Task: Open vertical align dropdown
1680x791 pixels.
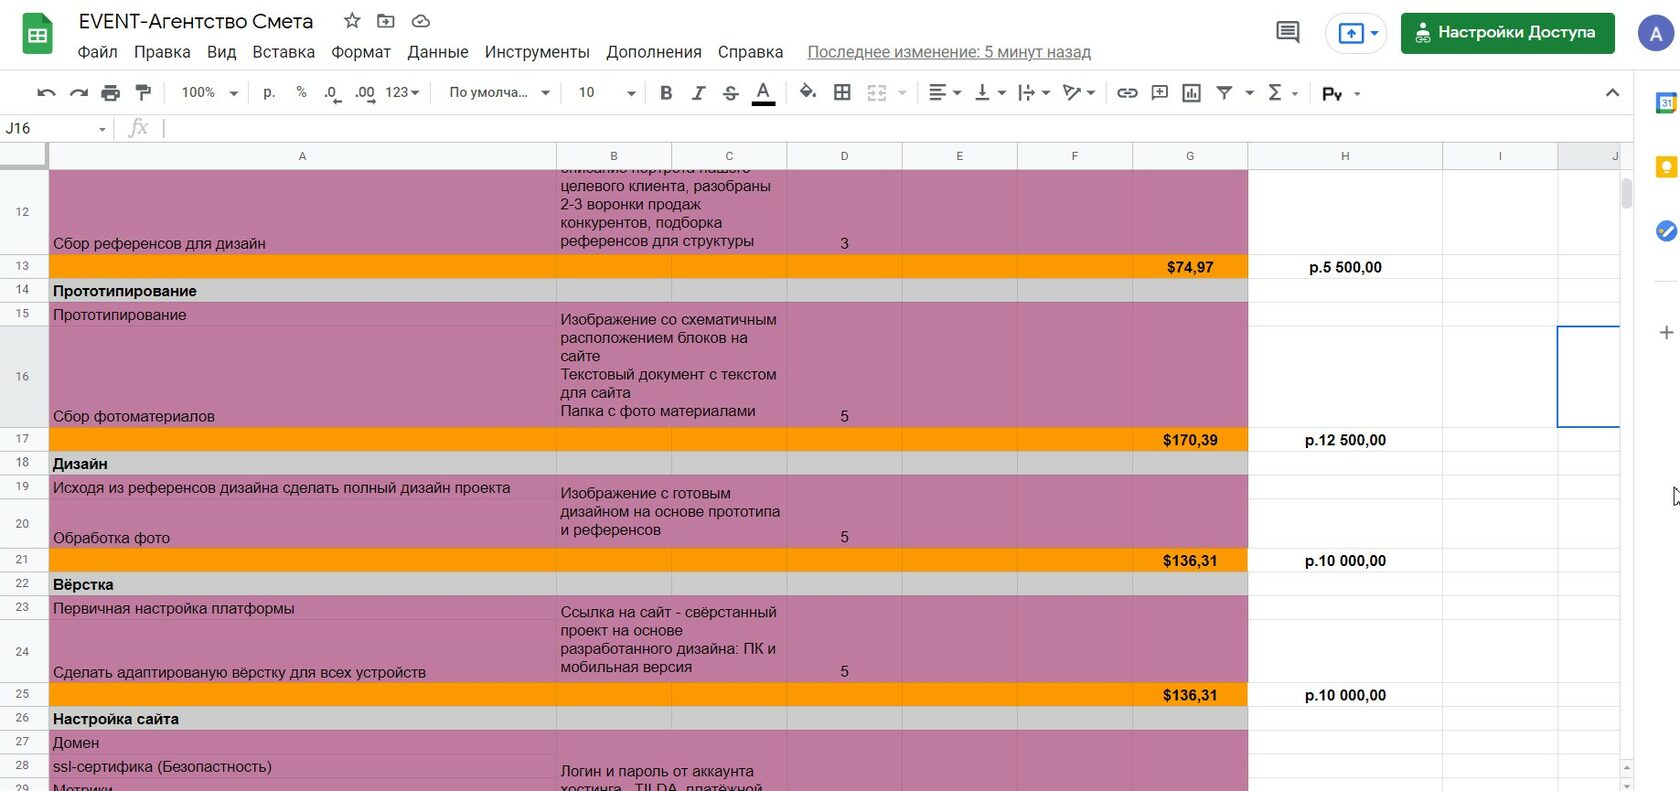Action: click(x=989, y=93)
